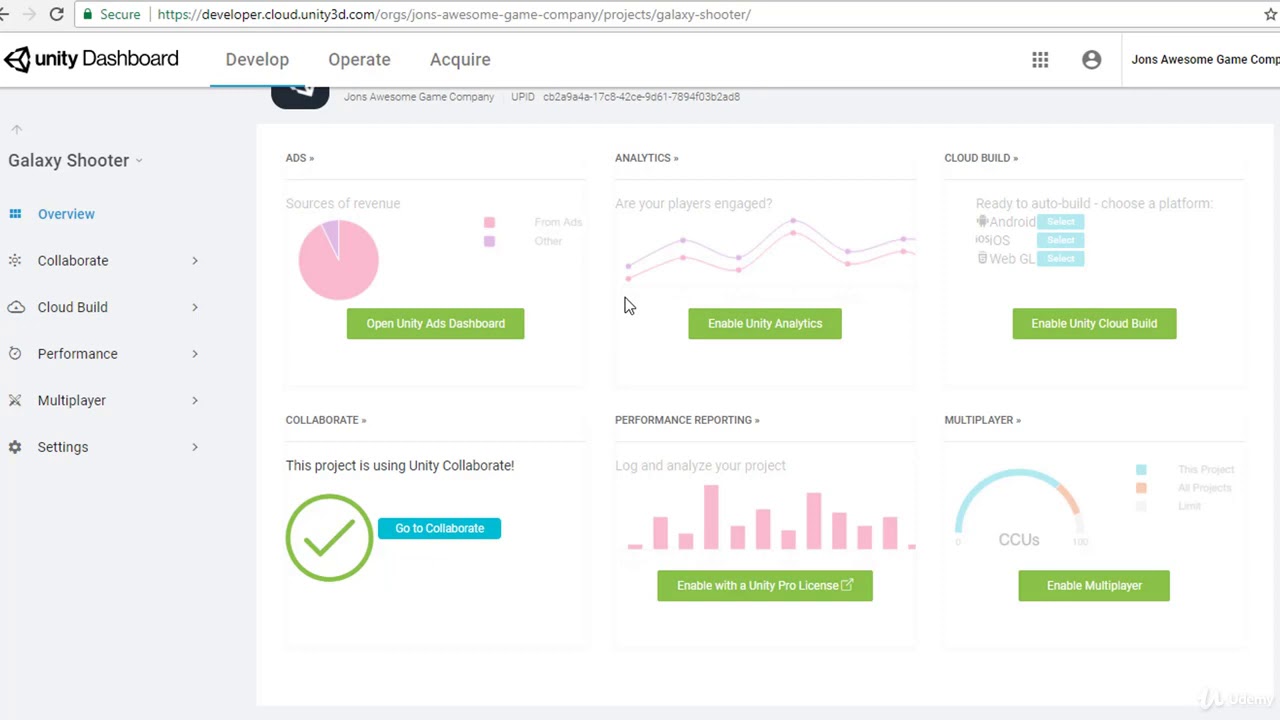Viewport: 1280px width, 720px height.
Task: Open Multiplayer in the sidebar
Action: [71, 401]
